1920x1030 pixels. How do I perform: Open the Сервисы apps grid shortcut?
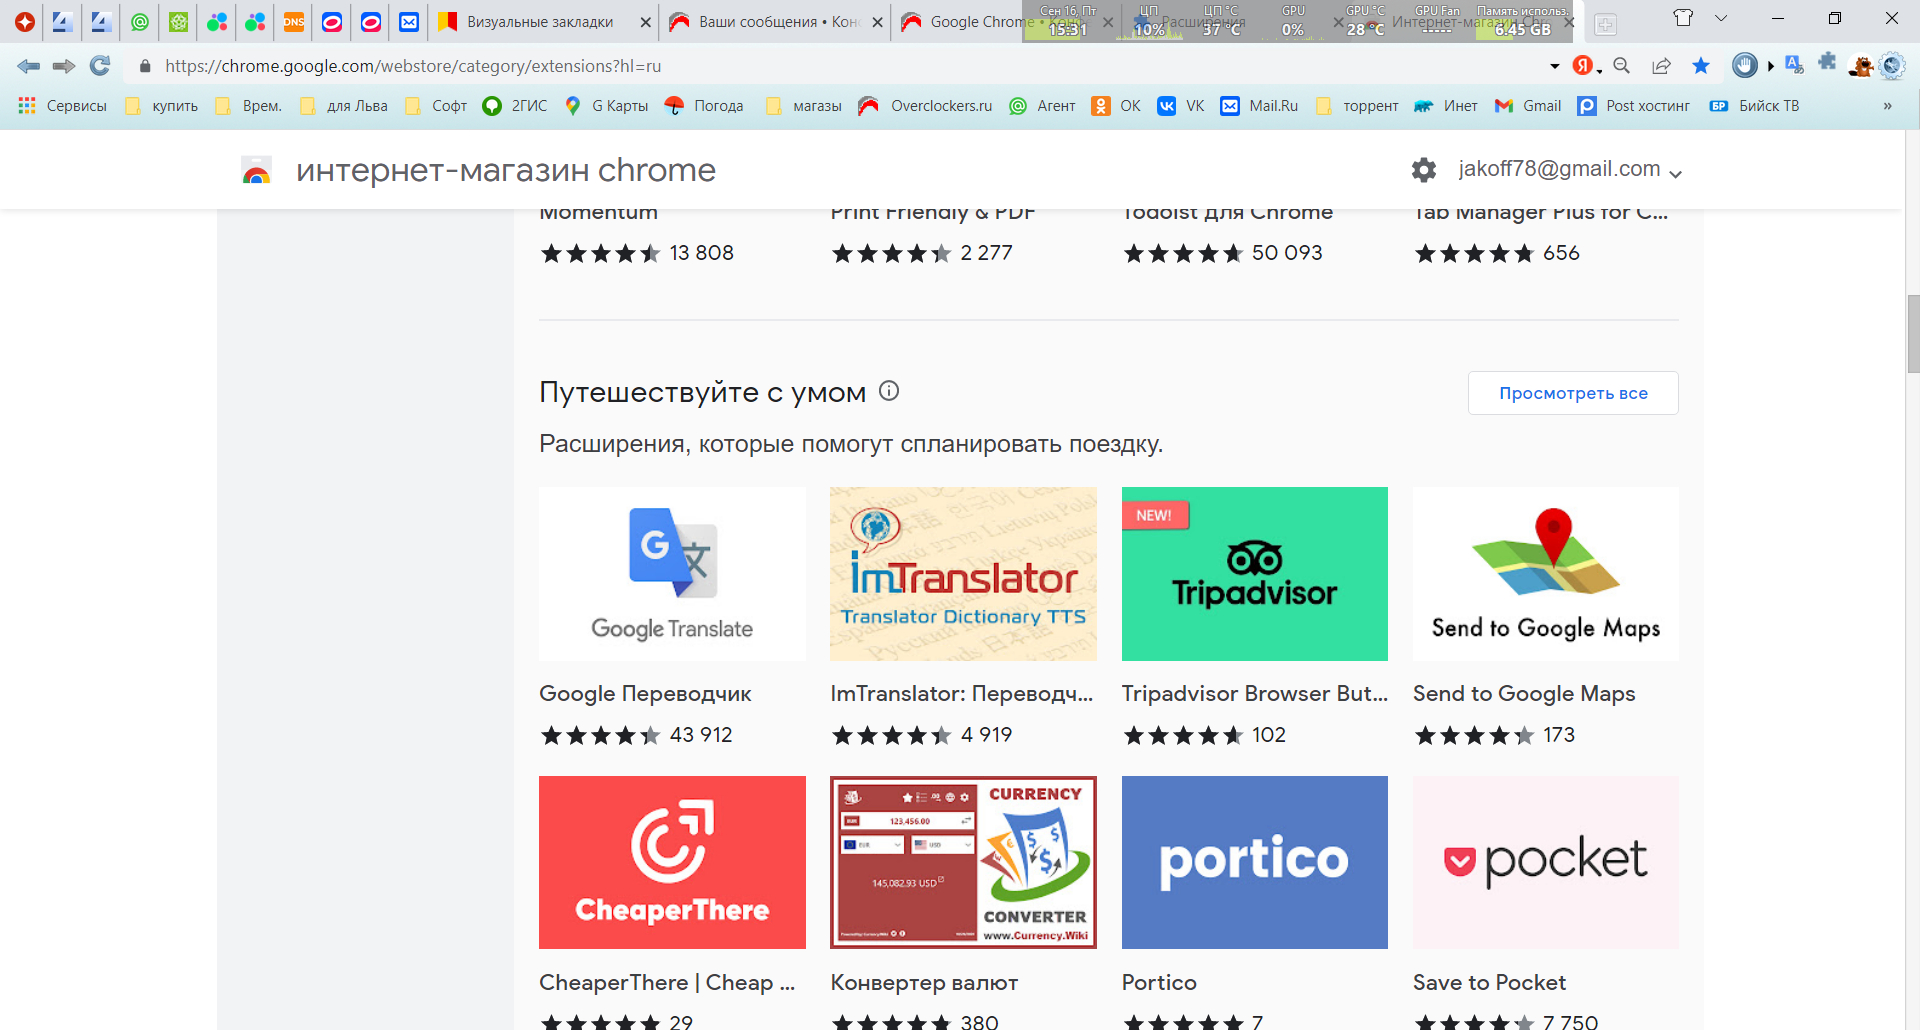pos(62,106)
